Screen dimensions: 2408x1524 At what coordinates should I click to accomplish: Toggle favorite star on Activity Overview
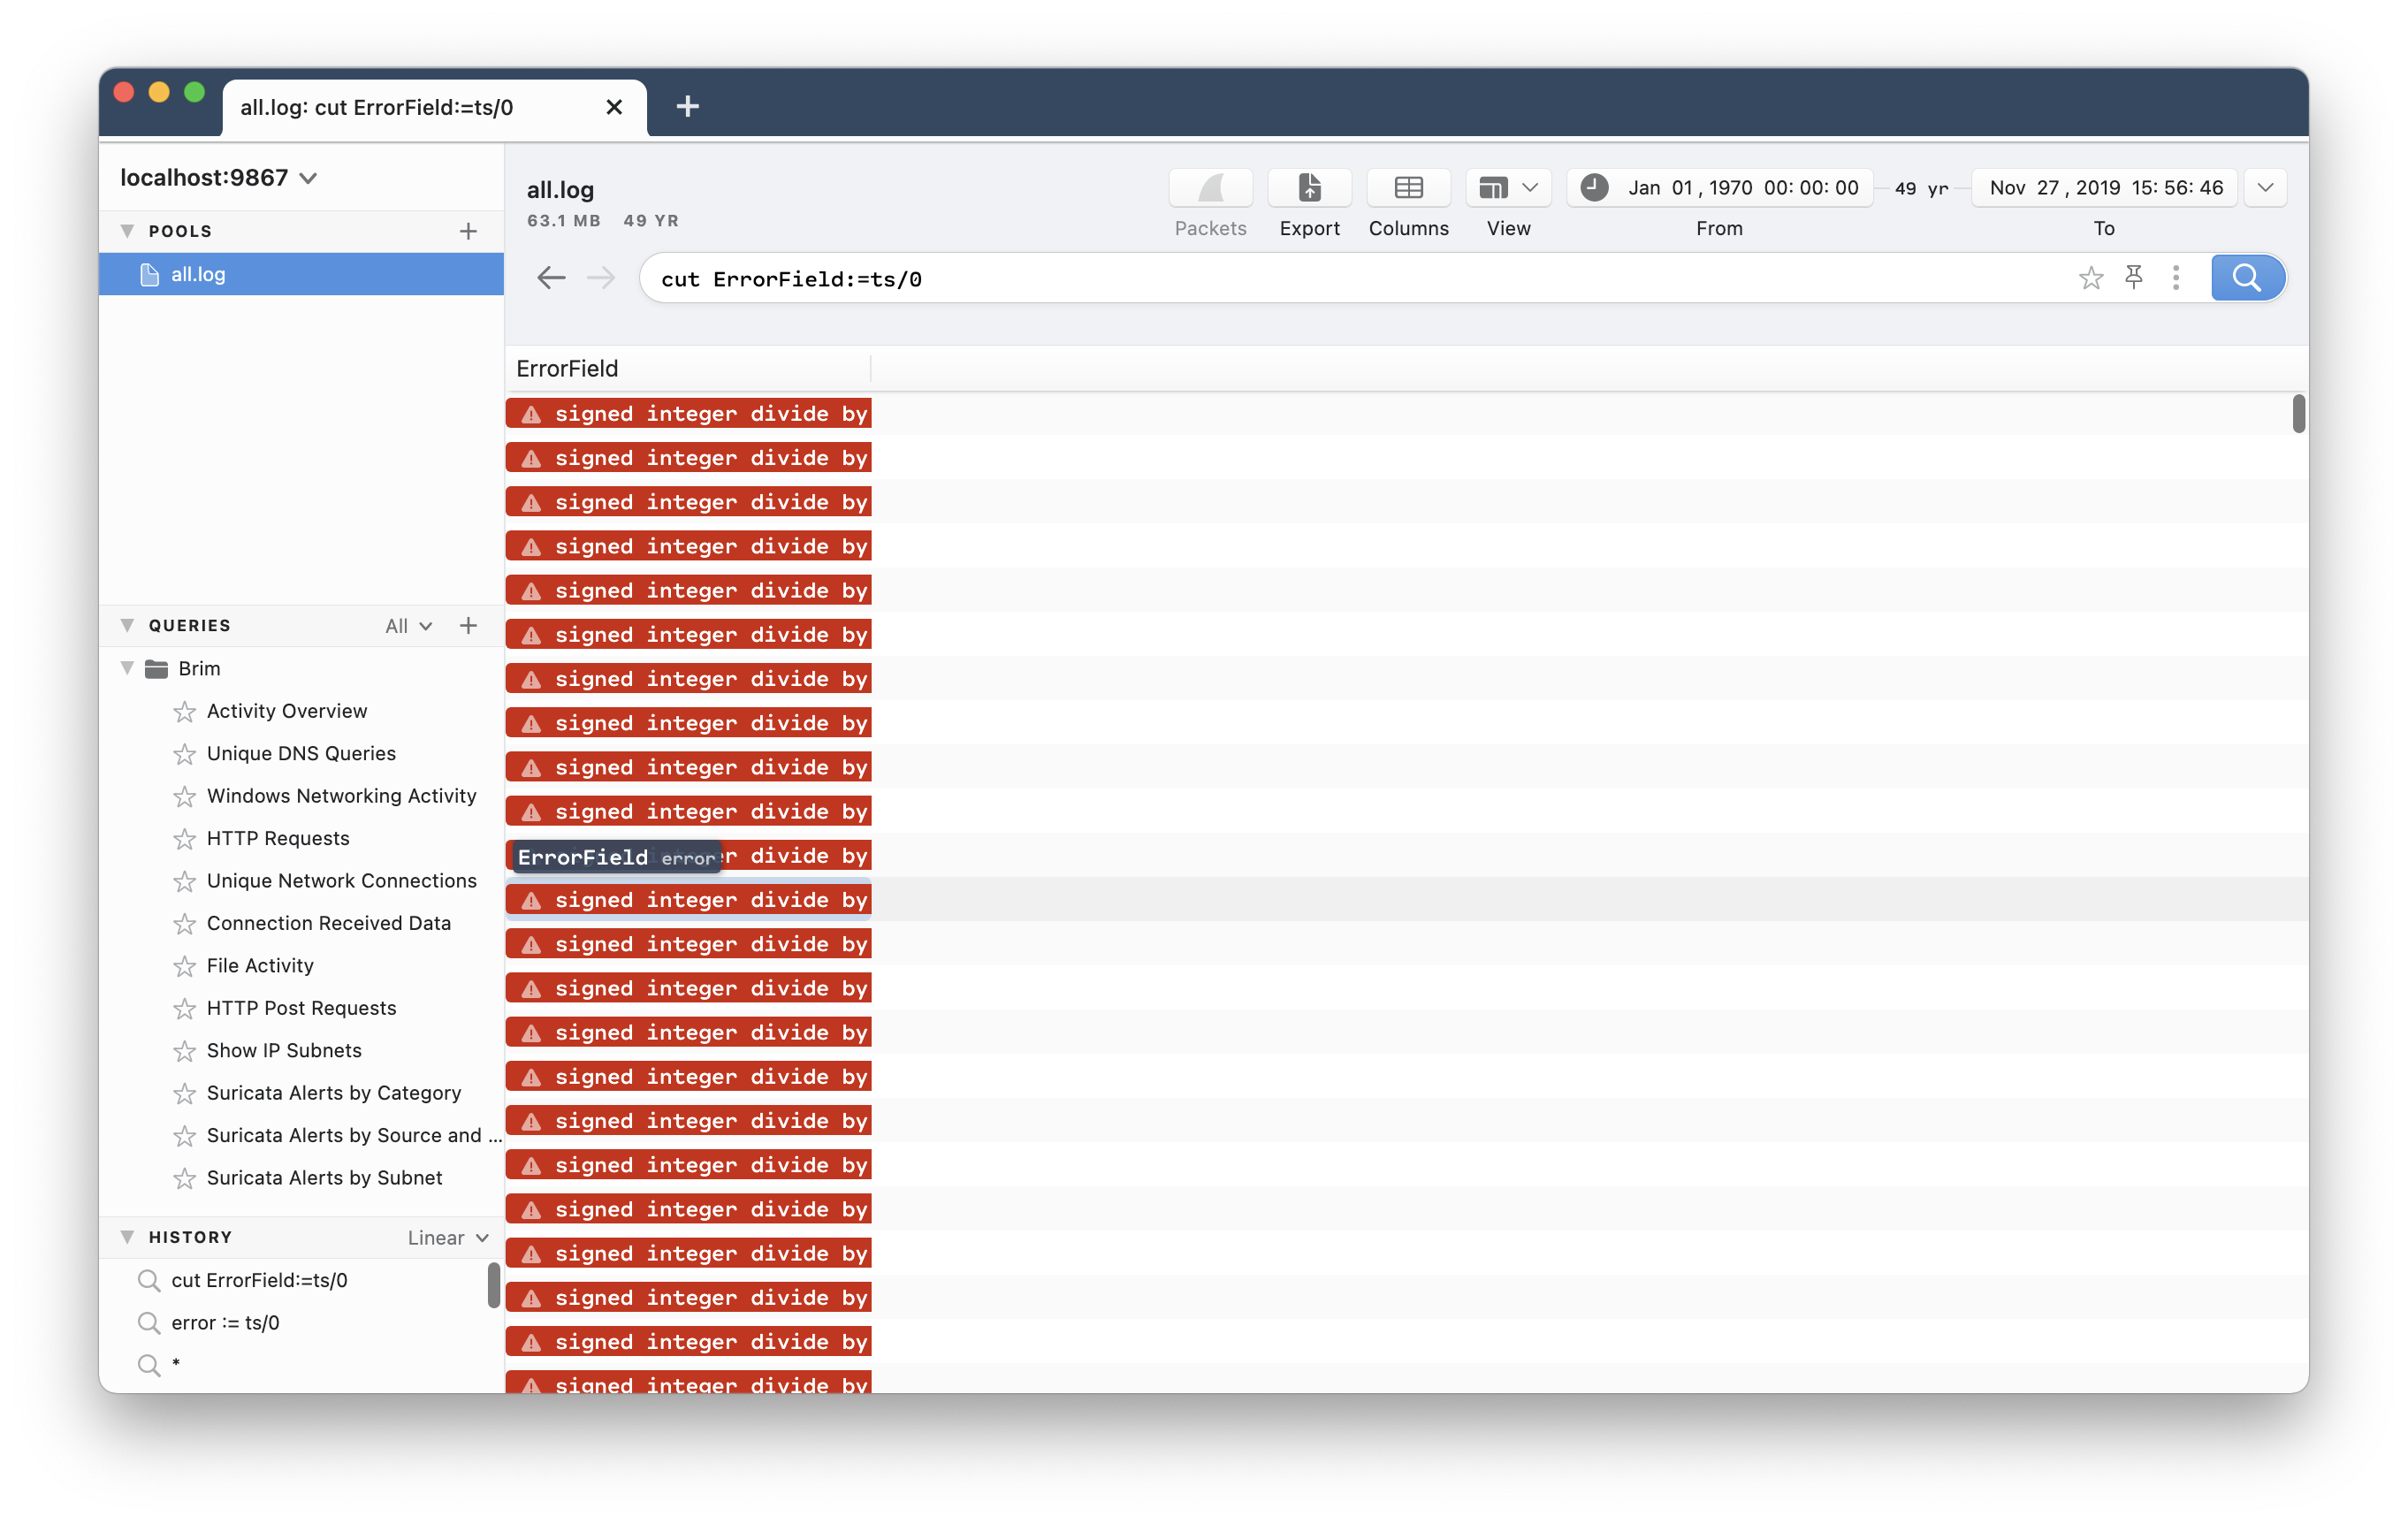point(185,711)
